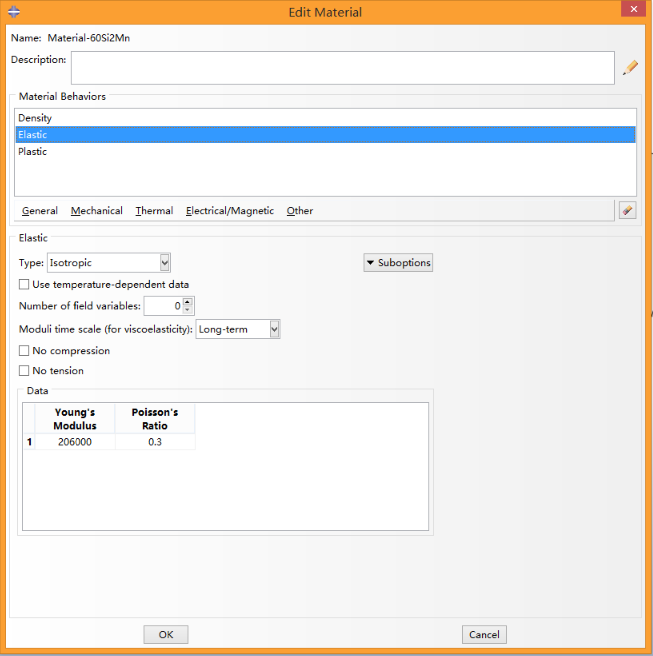Viewport: 653px width, 656px height.
Task: Close the Edit Material dialog
Action: point(633,9)
